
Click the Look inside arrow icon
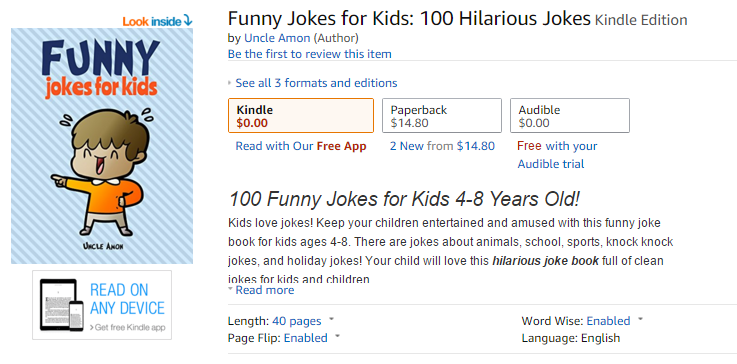pyautogui.click(x=188, y=20)
